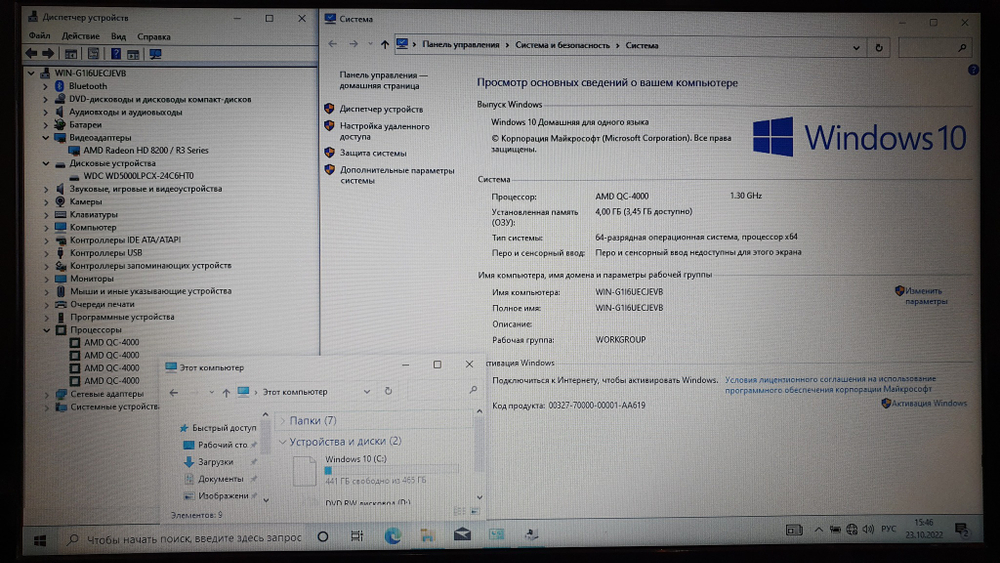Select the Bluetooth device category
The height and width of the screenshot is (563, 1000).
[x=88, y=86]
